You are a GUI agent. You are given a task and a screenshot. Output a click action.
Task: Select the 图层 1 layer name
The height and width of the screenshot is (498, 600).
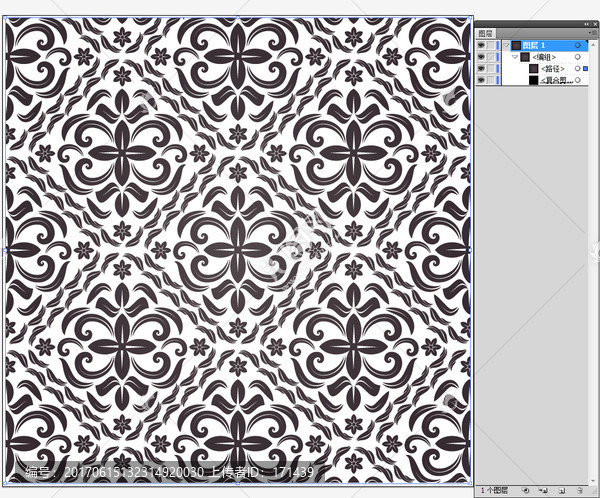[x=533, y=45]
